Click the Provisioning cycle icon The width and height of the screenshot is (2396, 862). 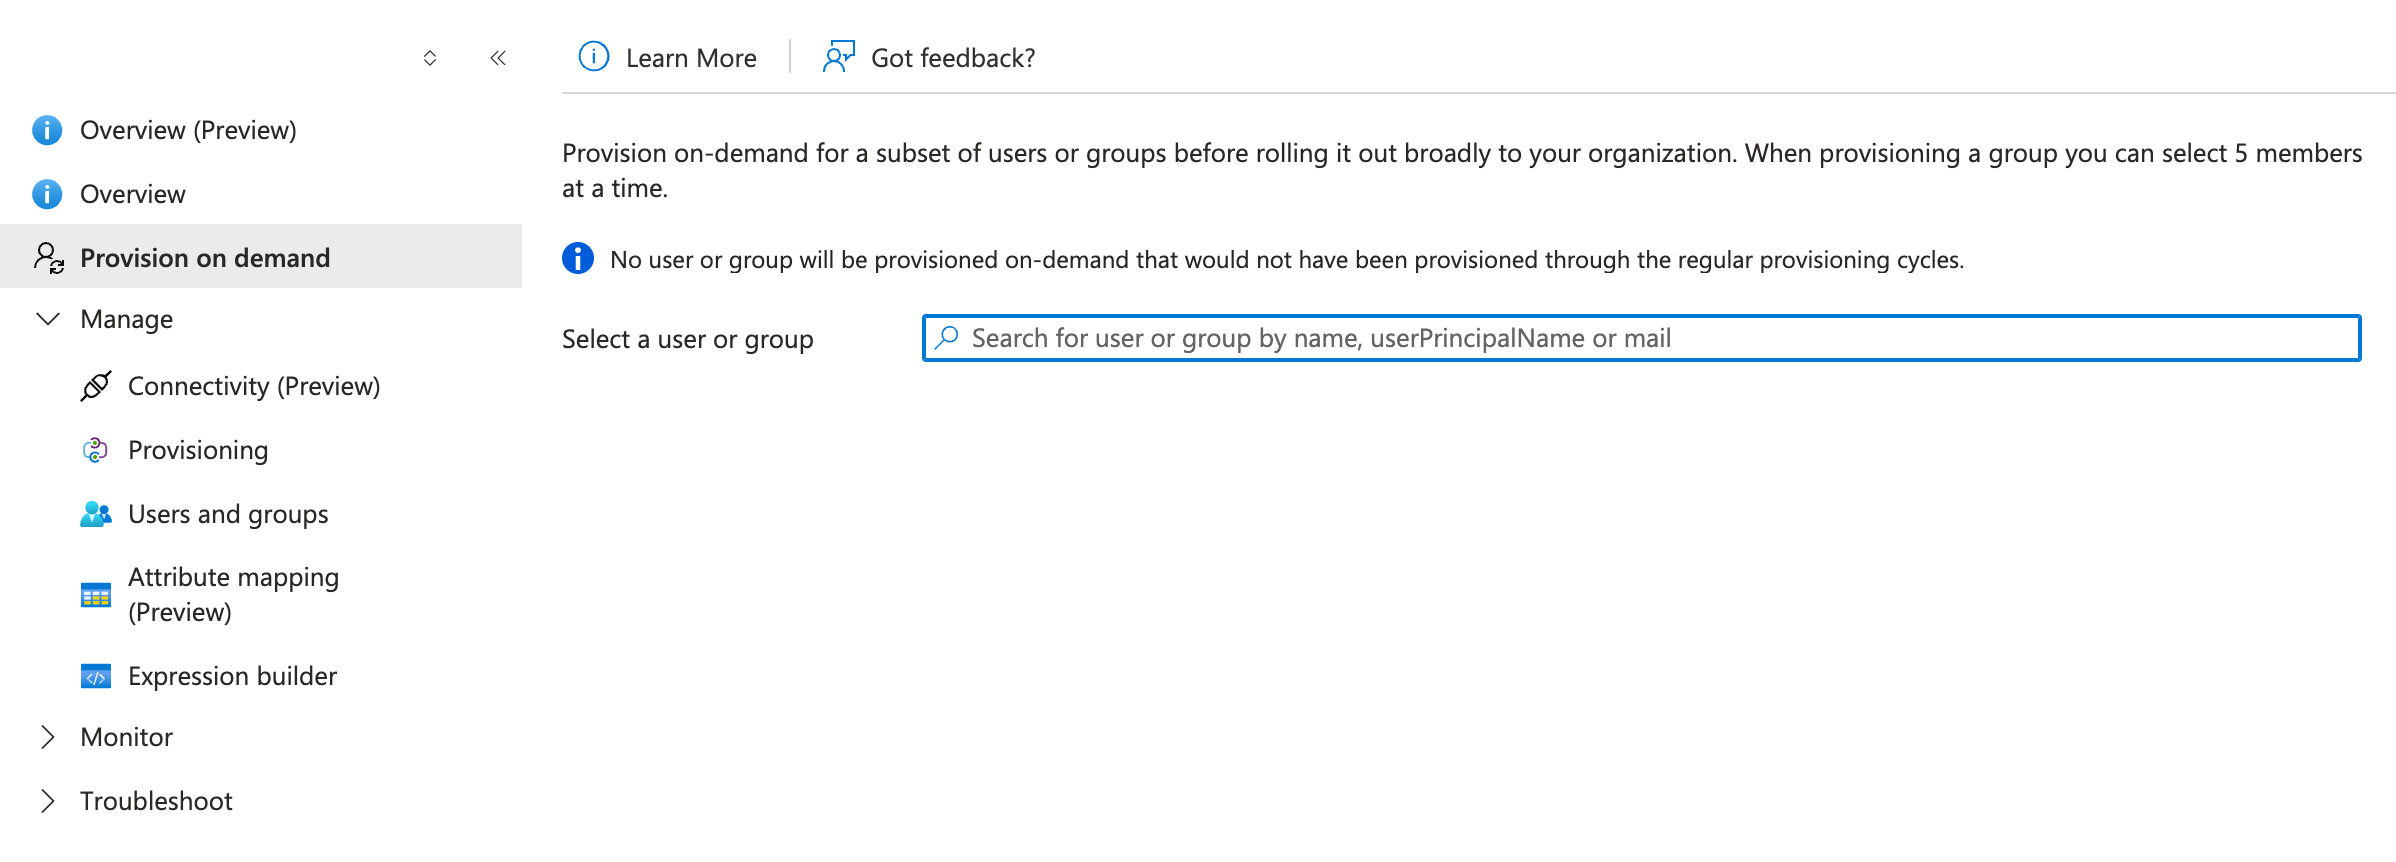tap(95, 450)
